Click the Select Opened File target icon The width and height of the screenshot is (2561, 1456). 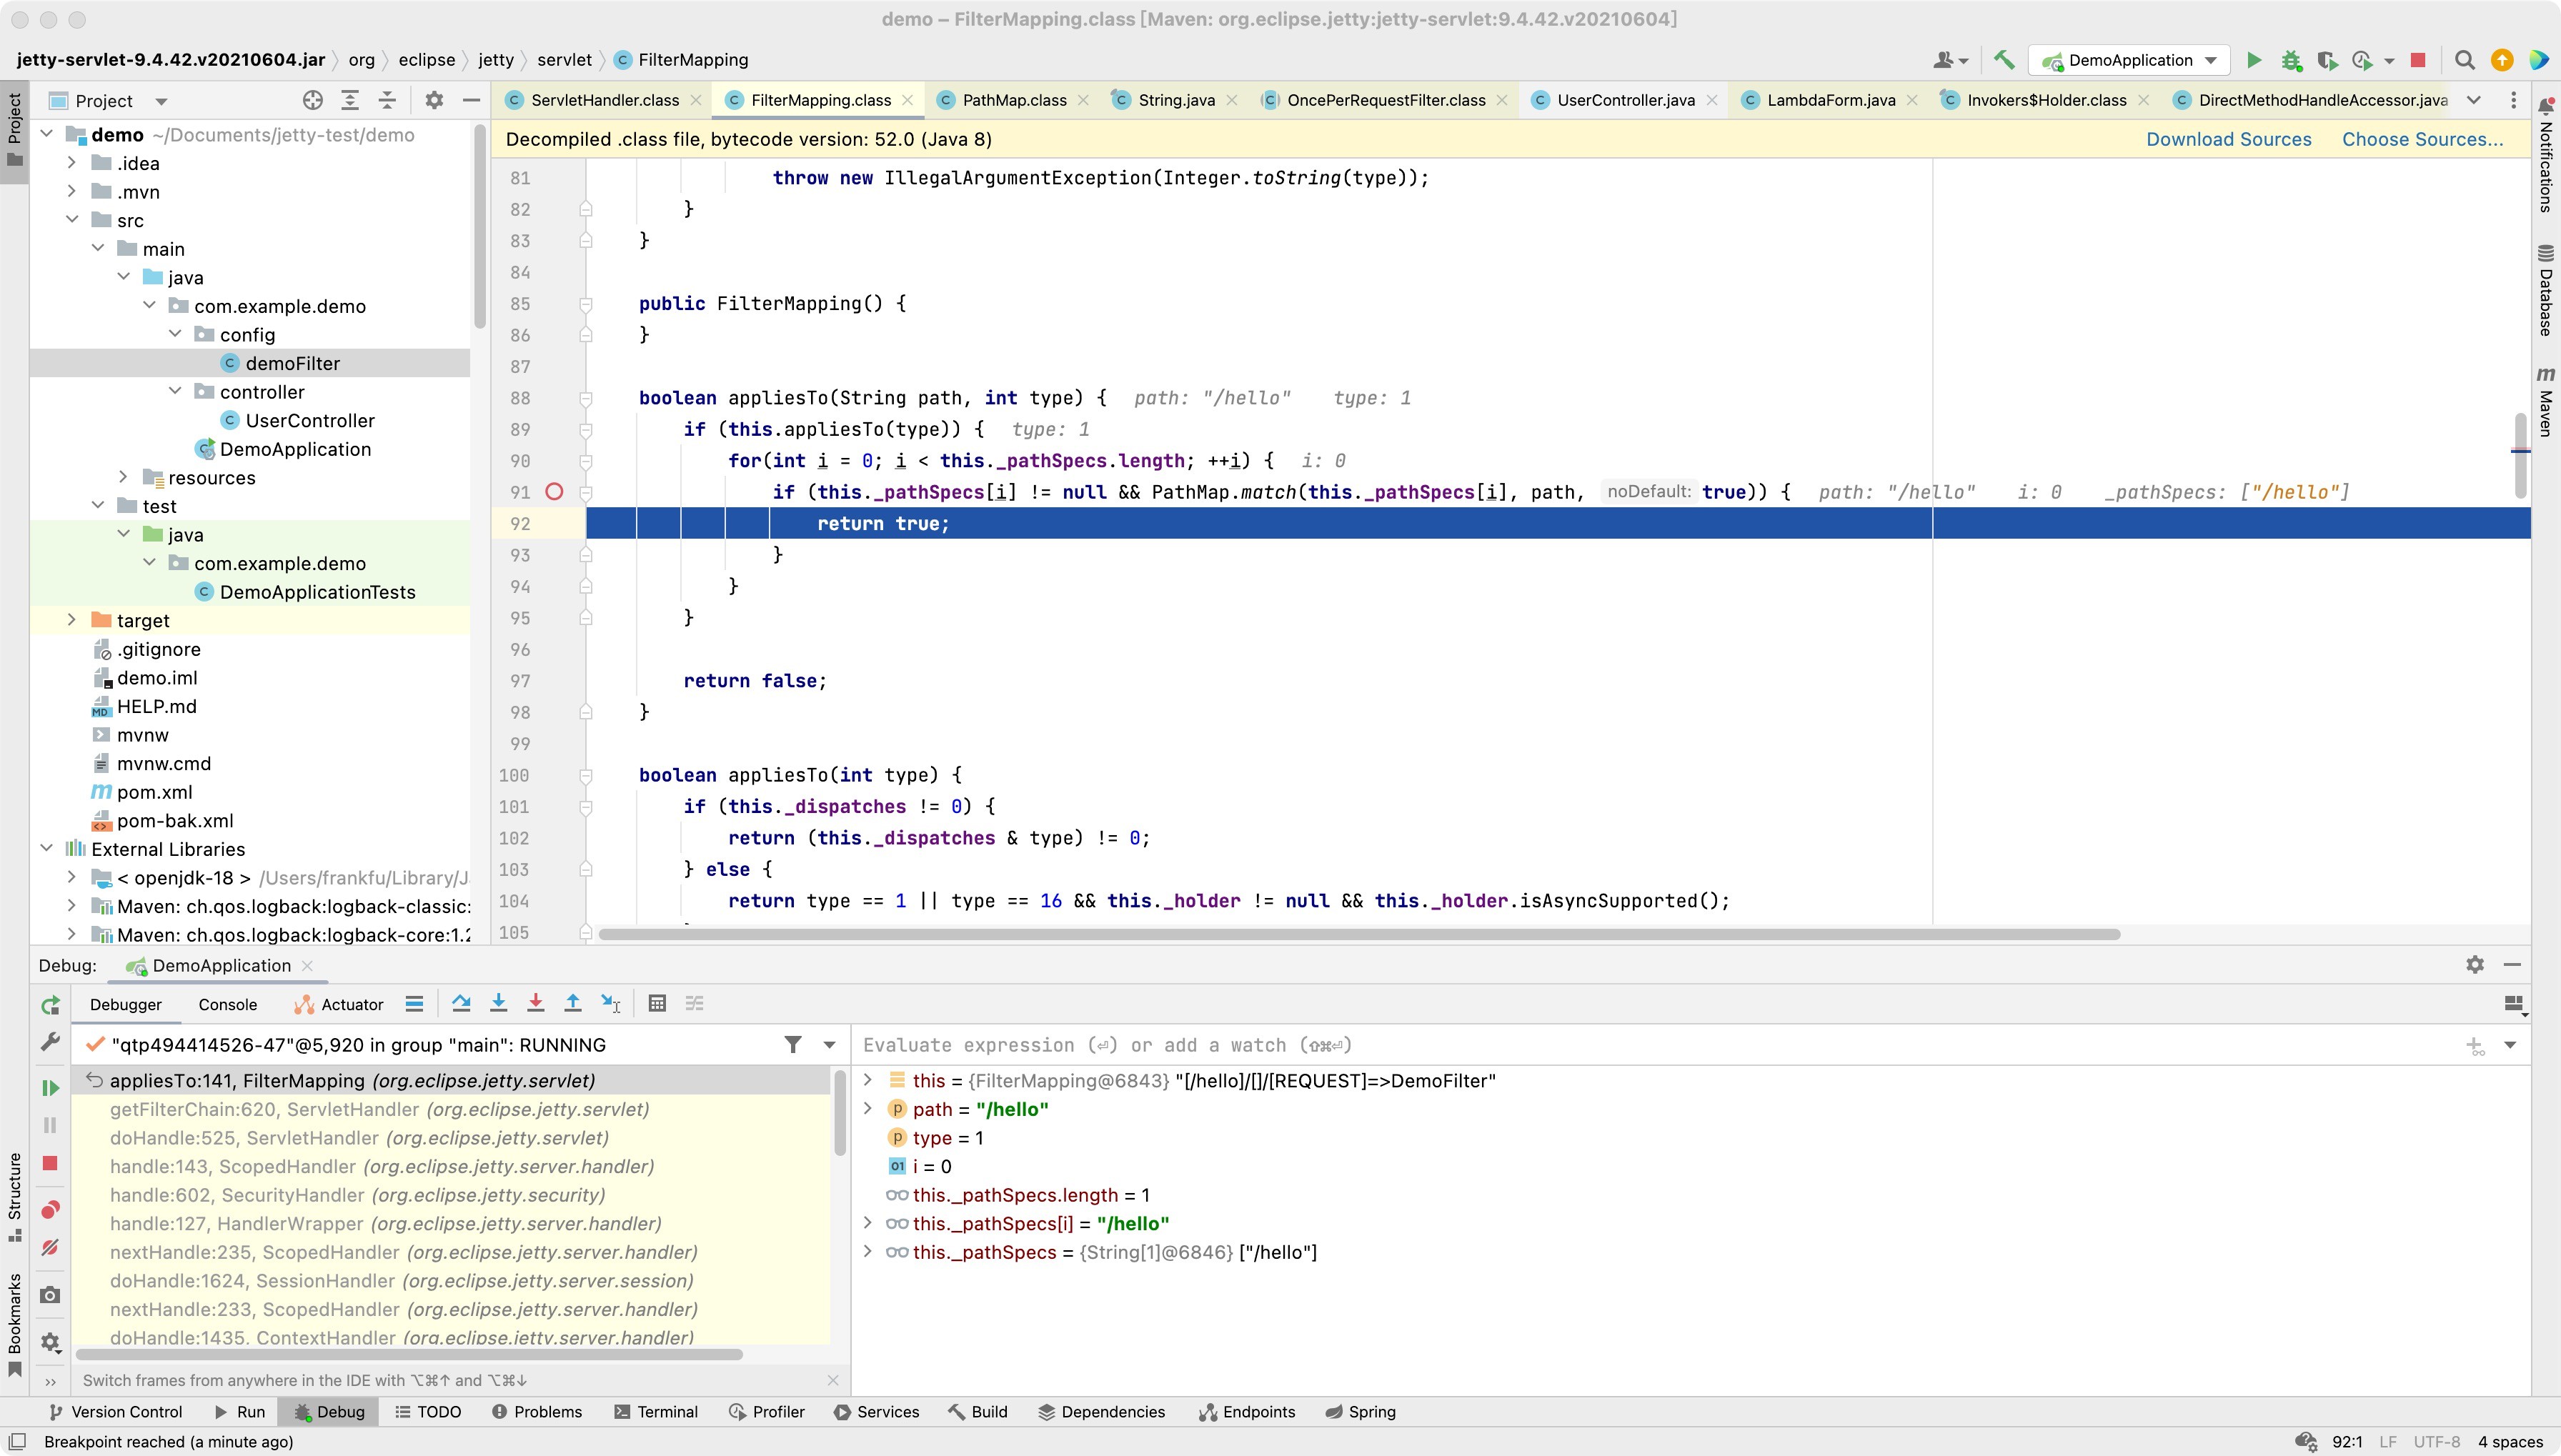click(313, 100)
